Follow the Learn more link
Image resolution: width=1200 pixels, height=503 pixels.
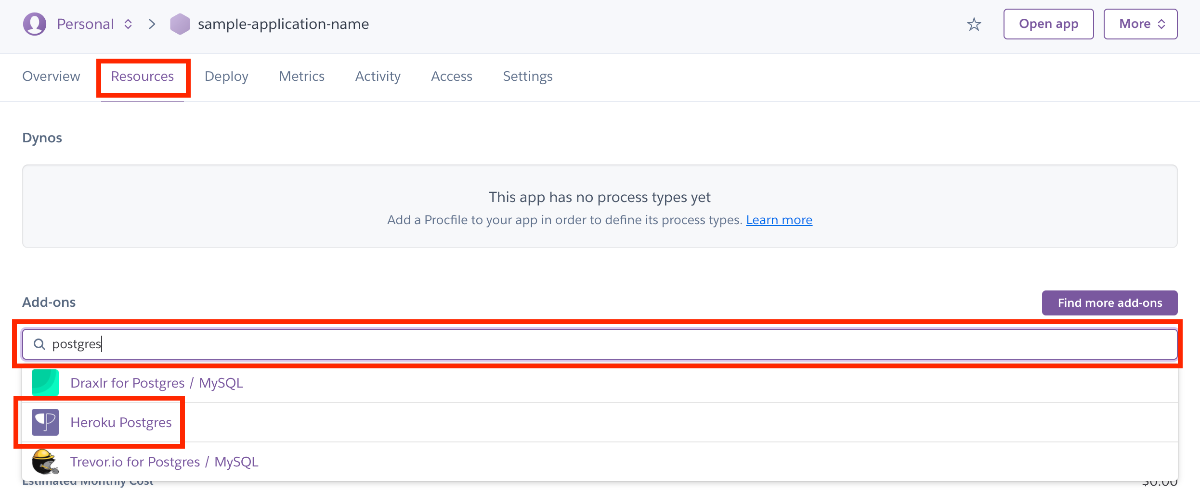[x=779, y=220]
